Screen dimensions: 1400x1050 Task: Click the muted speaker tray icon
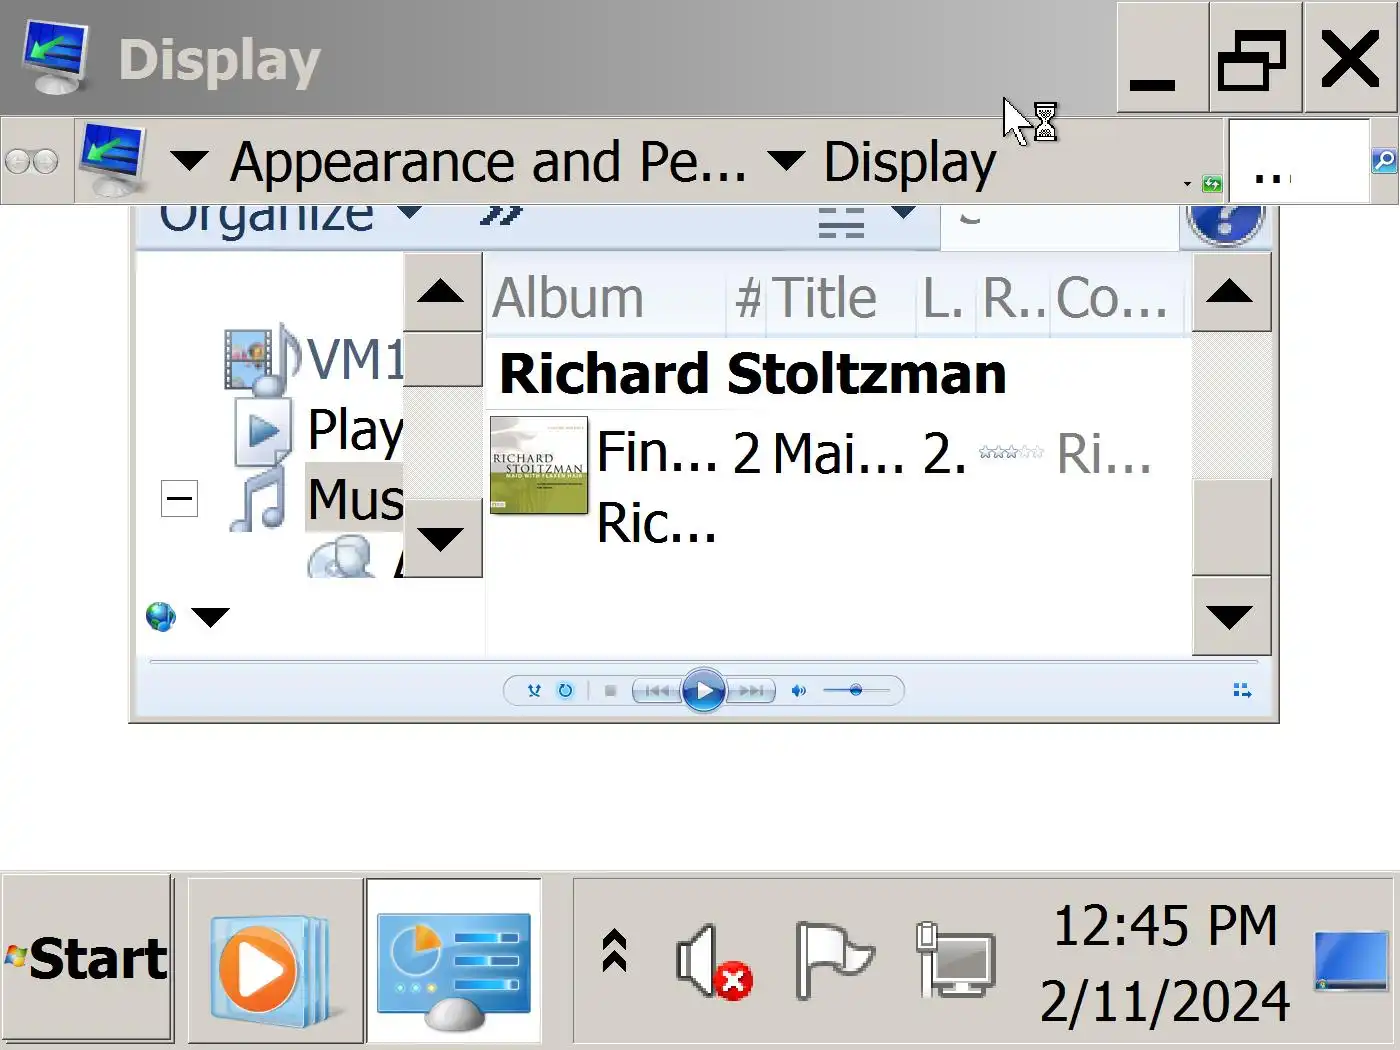click(714, 961)
